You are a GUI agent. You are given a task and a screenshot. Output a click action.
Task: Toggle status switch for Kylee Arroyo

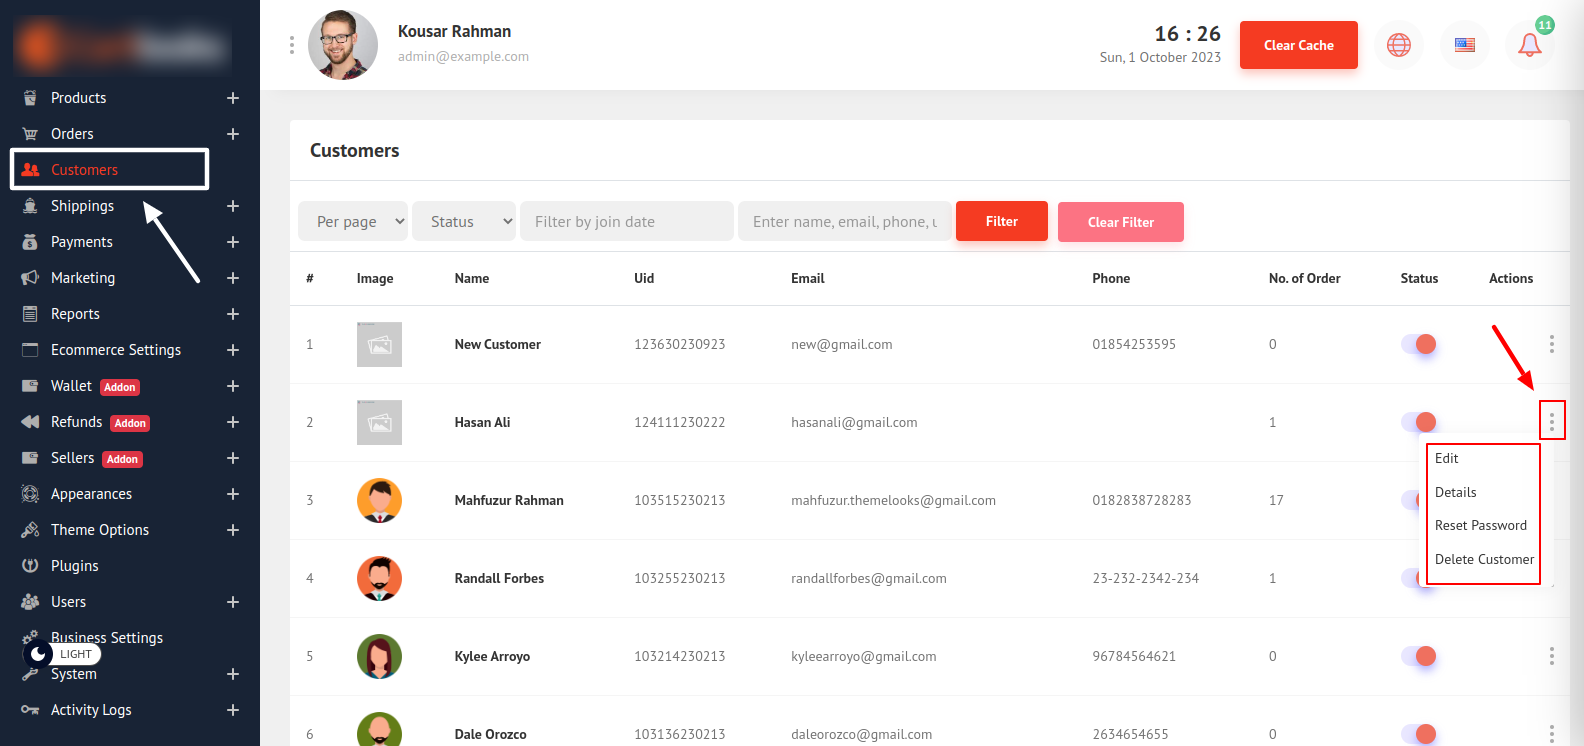tap(1418, 656)
